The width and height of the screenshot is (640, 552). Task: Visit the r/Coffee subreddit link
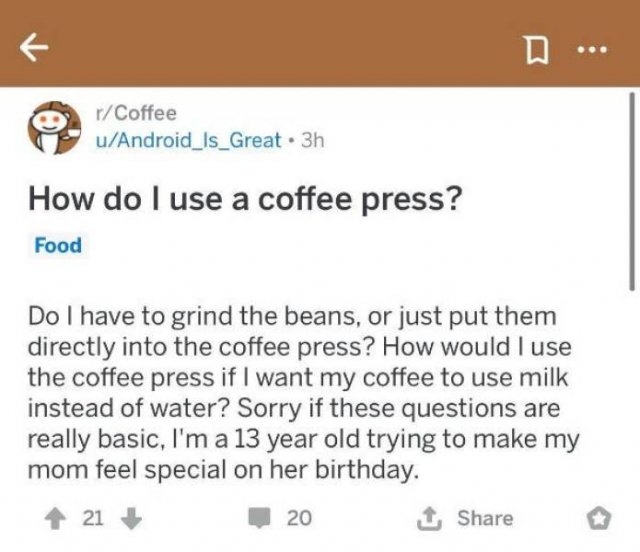136,113
